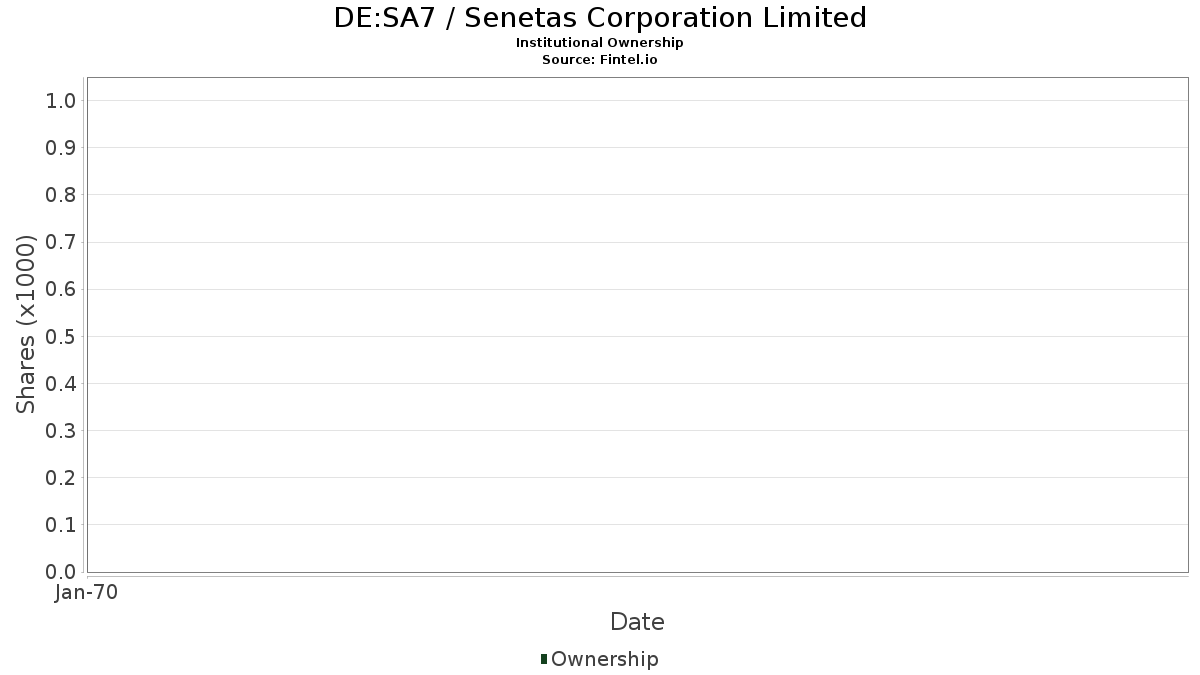1200x675 pixels.
Task: Toggle the Ownership series legend label
Action: coord(604,659)
